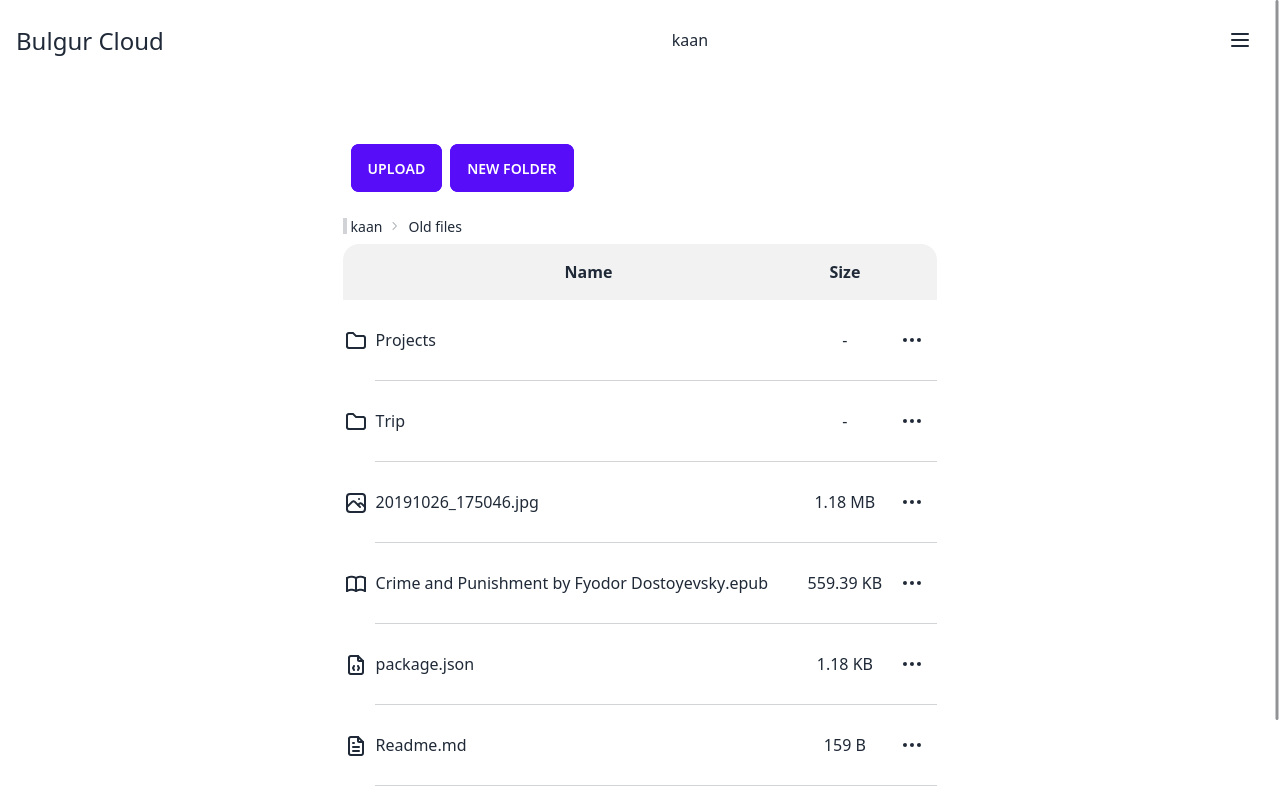
Task: Click the 559.39 KB size value
Action: pos(844,583)
